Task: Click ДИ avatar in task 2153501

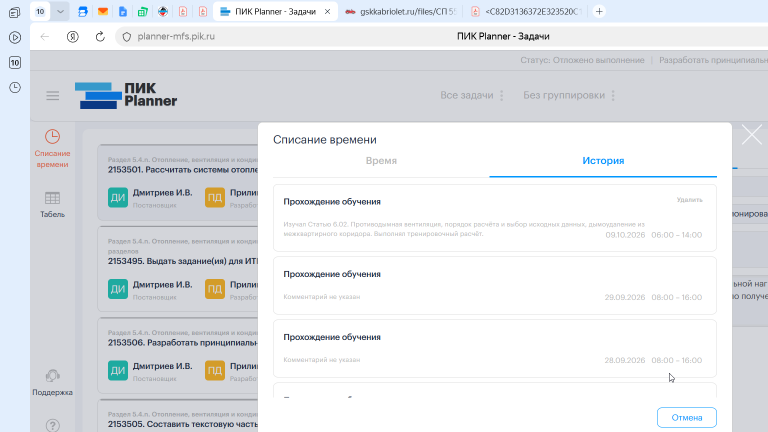Action: click(118, 198)
